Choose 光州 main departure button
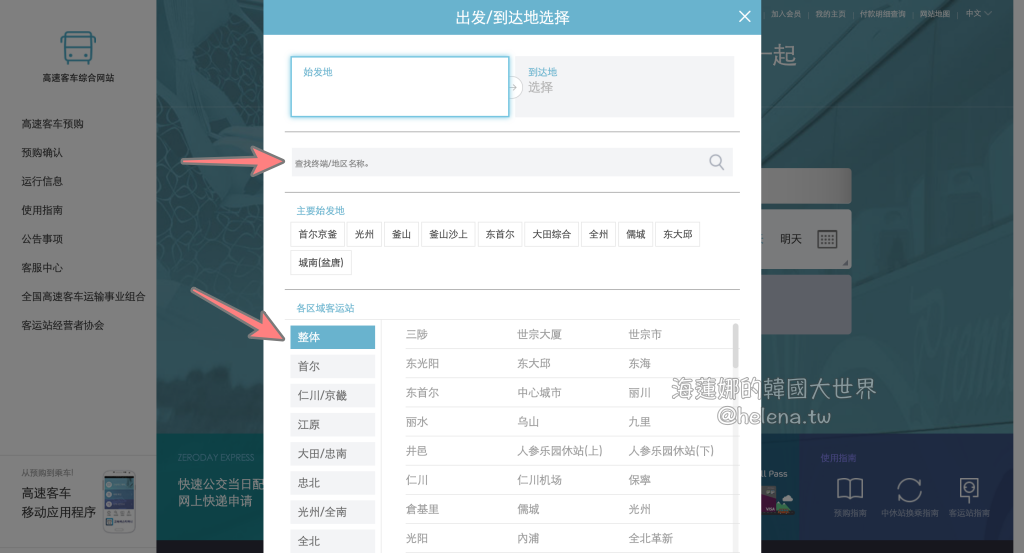 tap(364, 234)
